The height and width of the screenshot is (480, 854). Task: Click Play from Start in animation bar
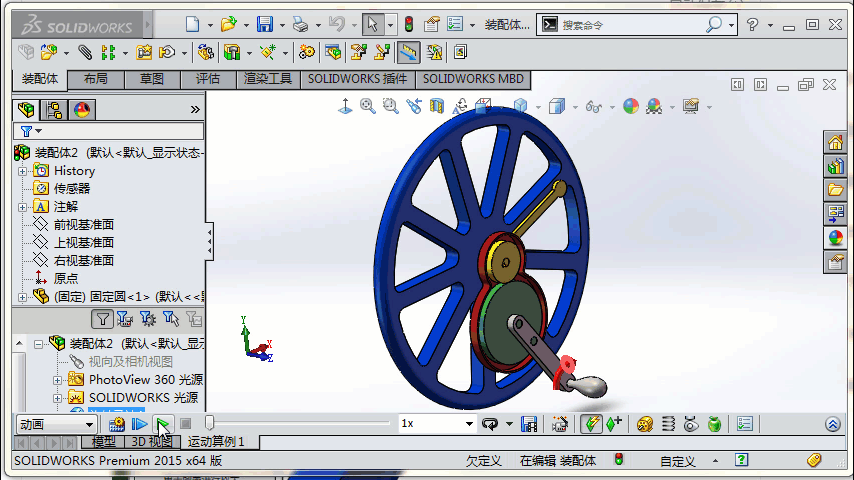(140, 424)
